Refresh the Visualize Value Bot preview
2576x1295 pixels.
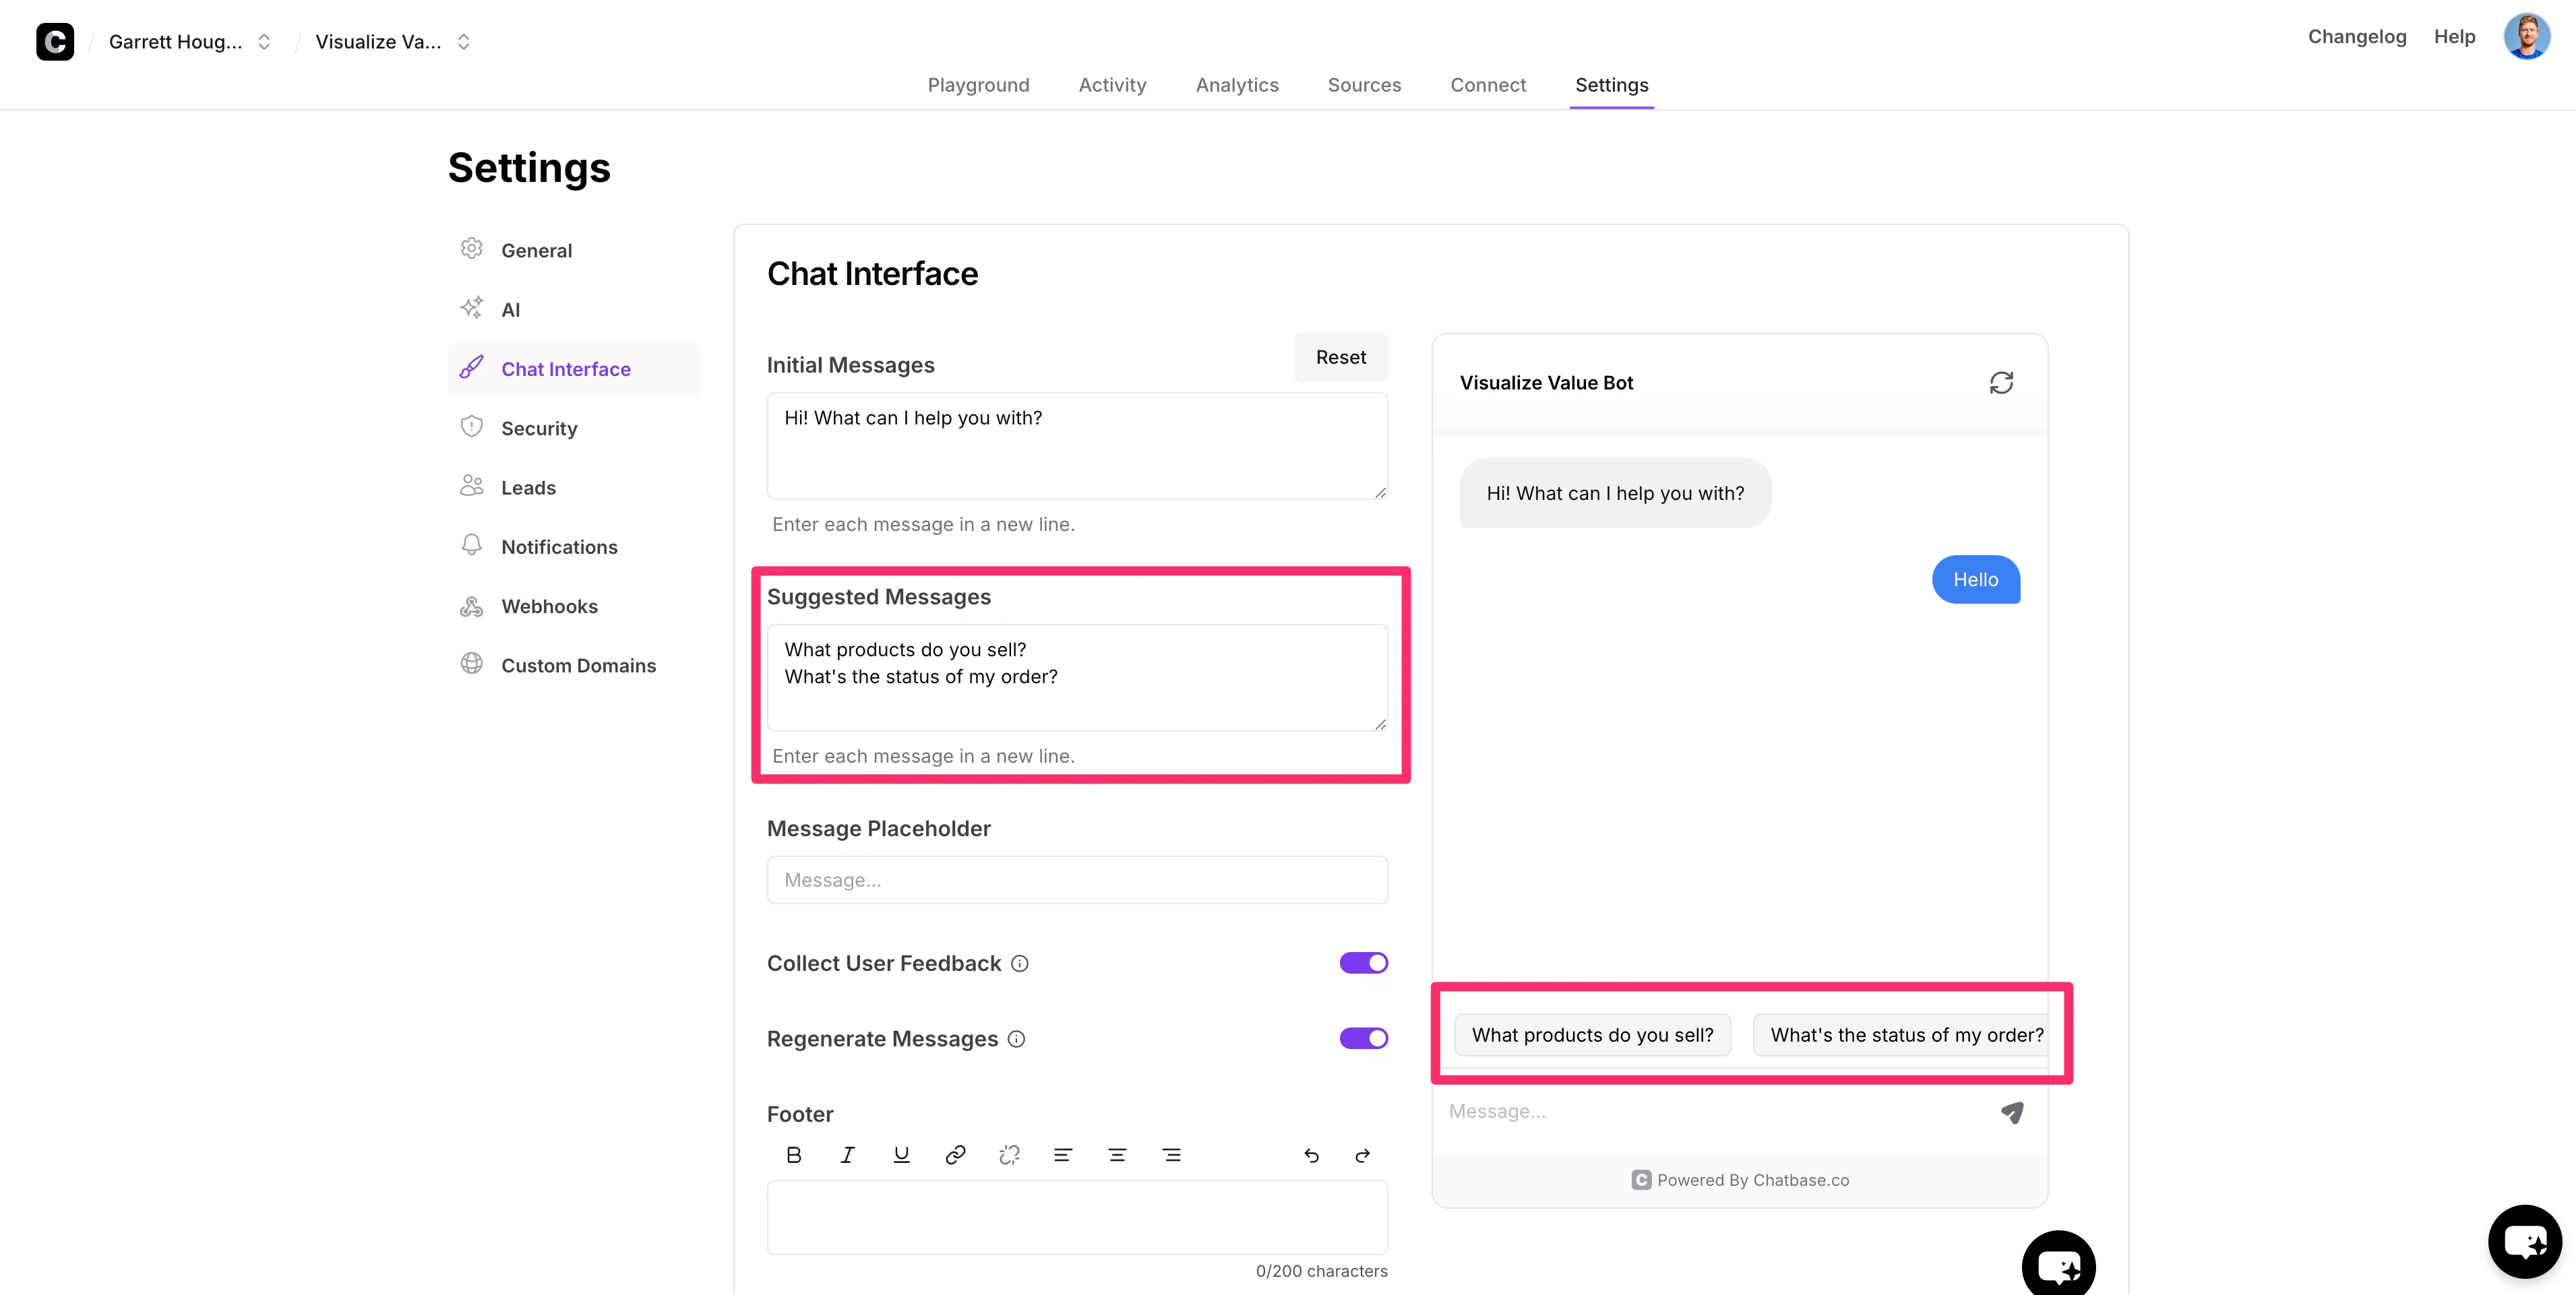pyautogui.click(x=2001, y=383)
